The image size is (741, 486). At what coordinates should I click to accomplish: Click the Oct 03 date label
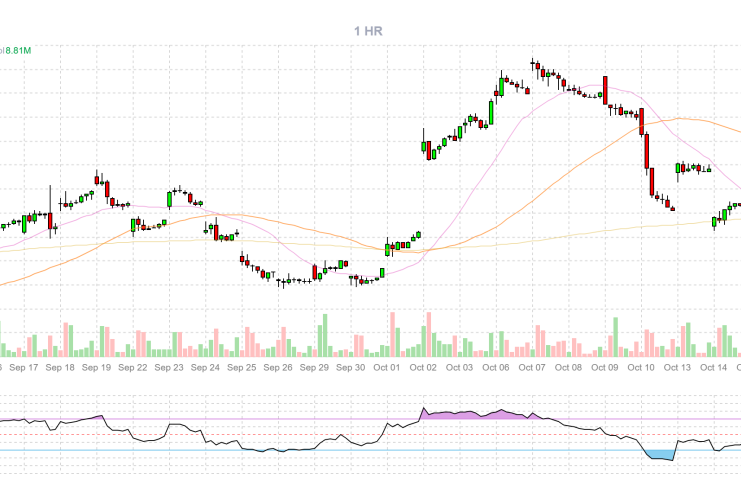point(459,368)
